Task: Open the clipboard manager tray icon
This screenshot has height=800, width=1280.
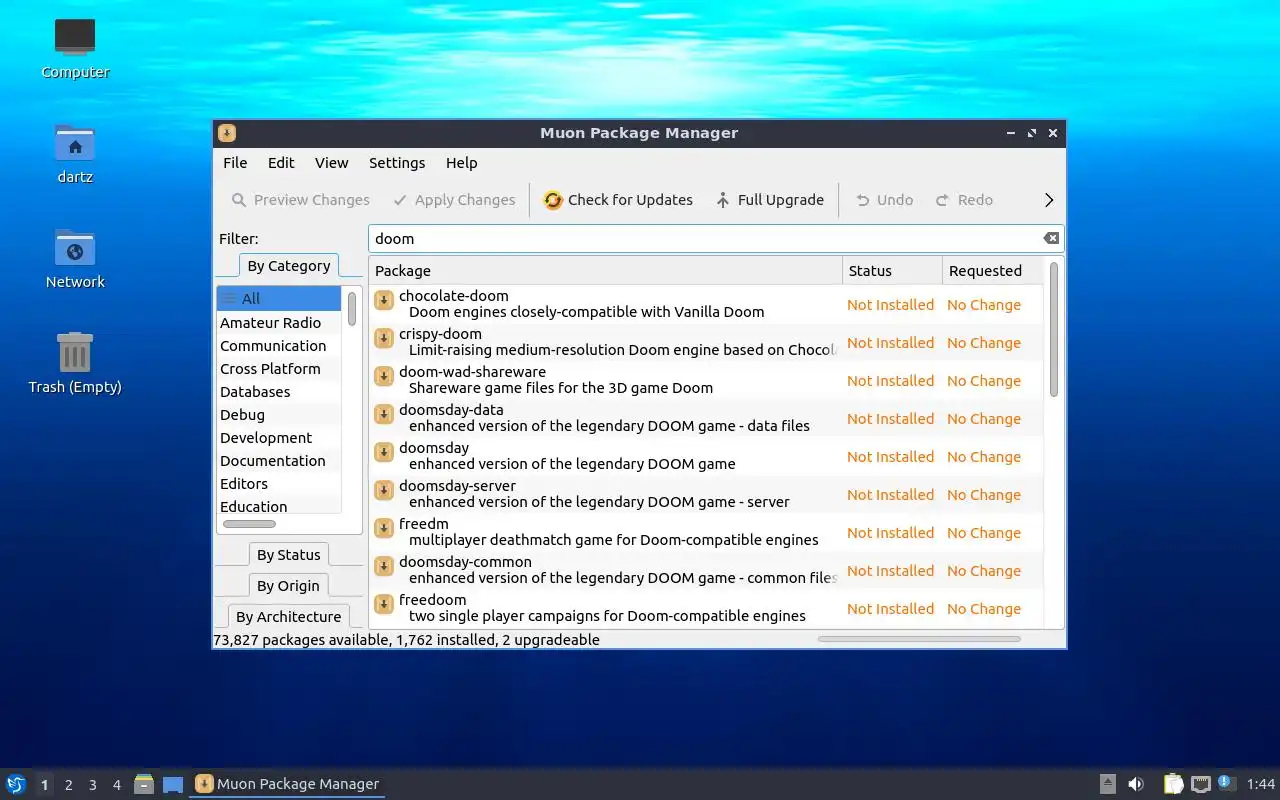Action: coord(1173,784)
